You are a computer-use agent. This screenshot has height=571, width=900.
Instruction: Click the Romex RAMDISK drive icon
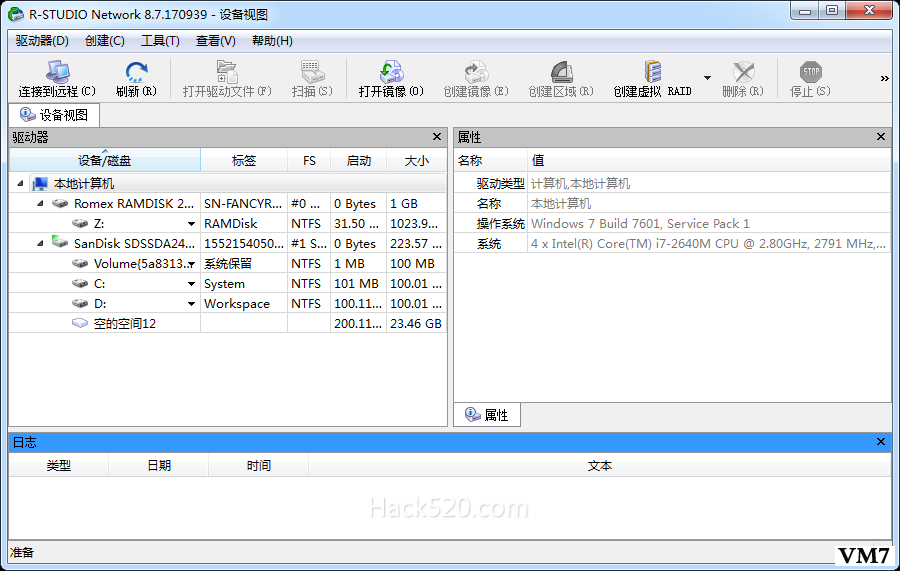pos(60,203)
